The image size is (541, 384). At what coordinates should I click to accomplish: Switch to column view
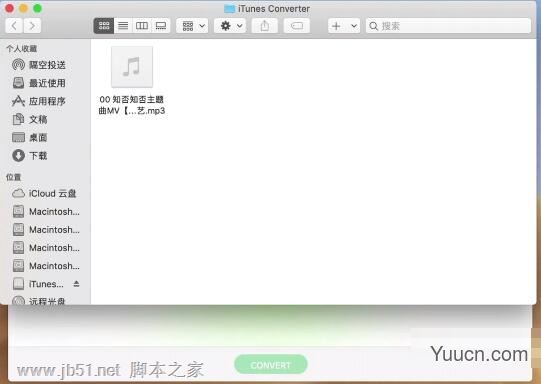(x=142, y=26)
